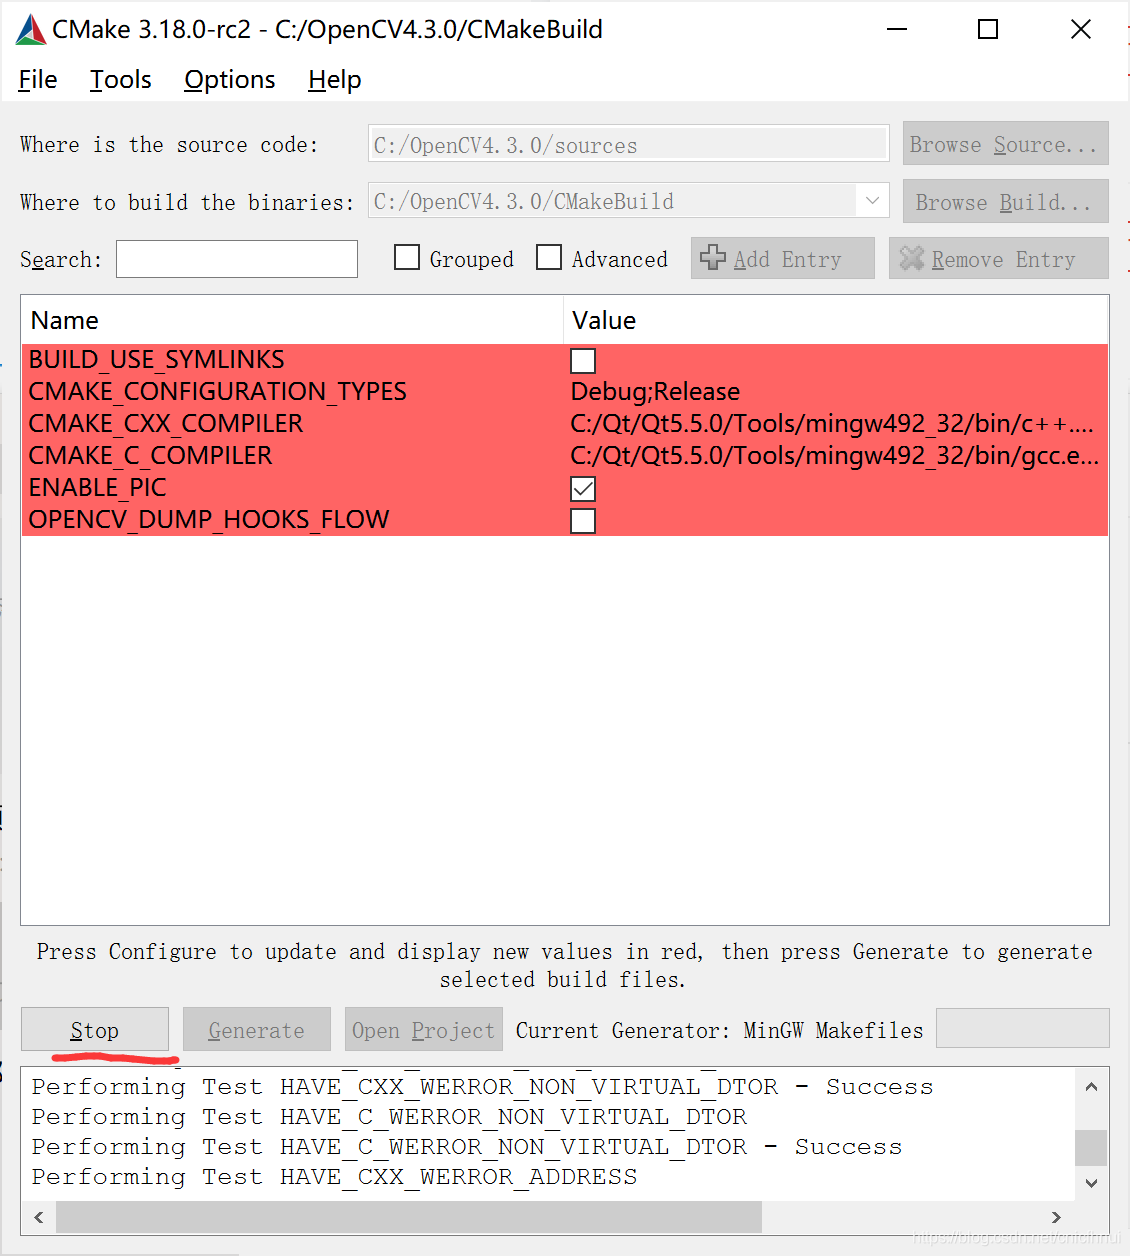Open the Options menu
The width and height of the screenshot is (1130, 1256).
tap(230, 80)
